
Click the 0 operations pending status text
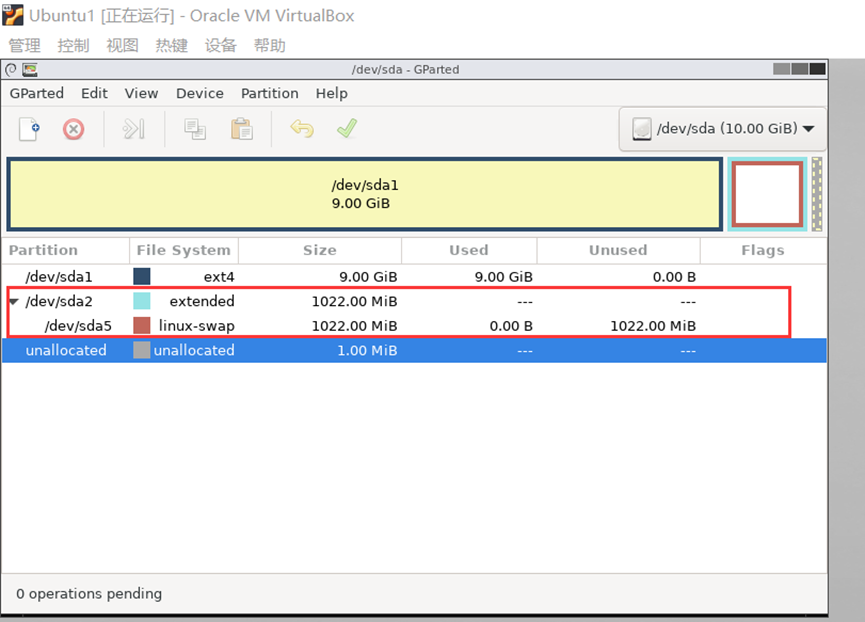[x=89, y=594]
